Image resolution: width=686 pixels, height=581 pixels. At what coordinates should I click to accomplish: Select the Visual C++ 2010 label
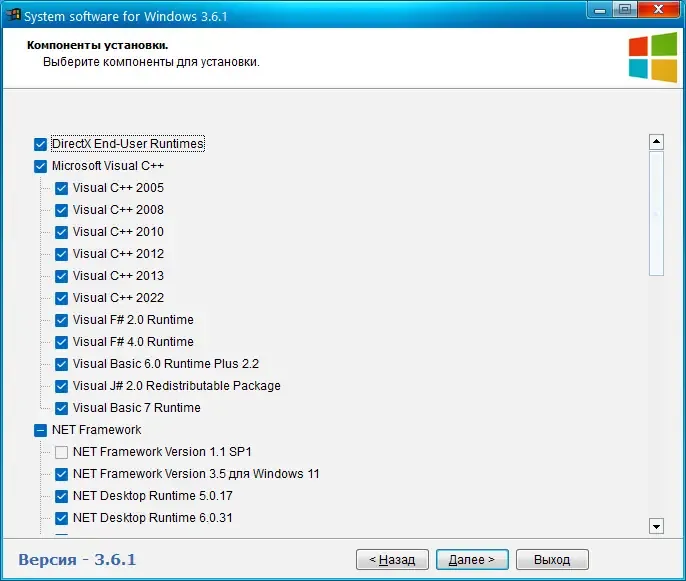coord(118,232)
